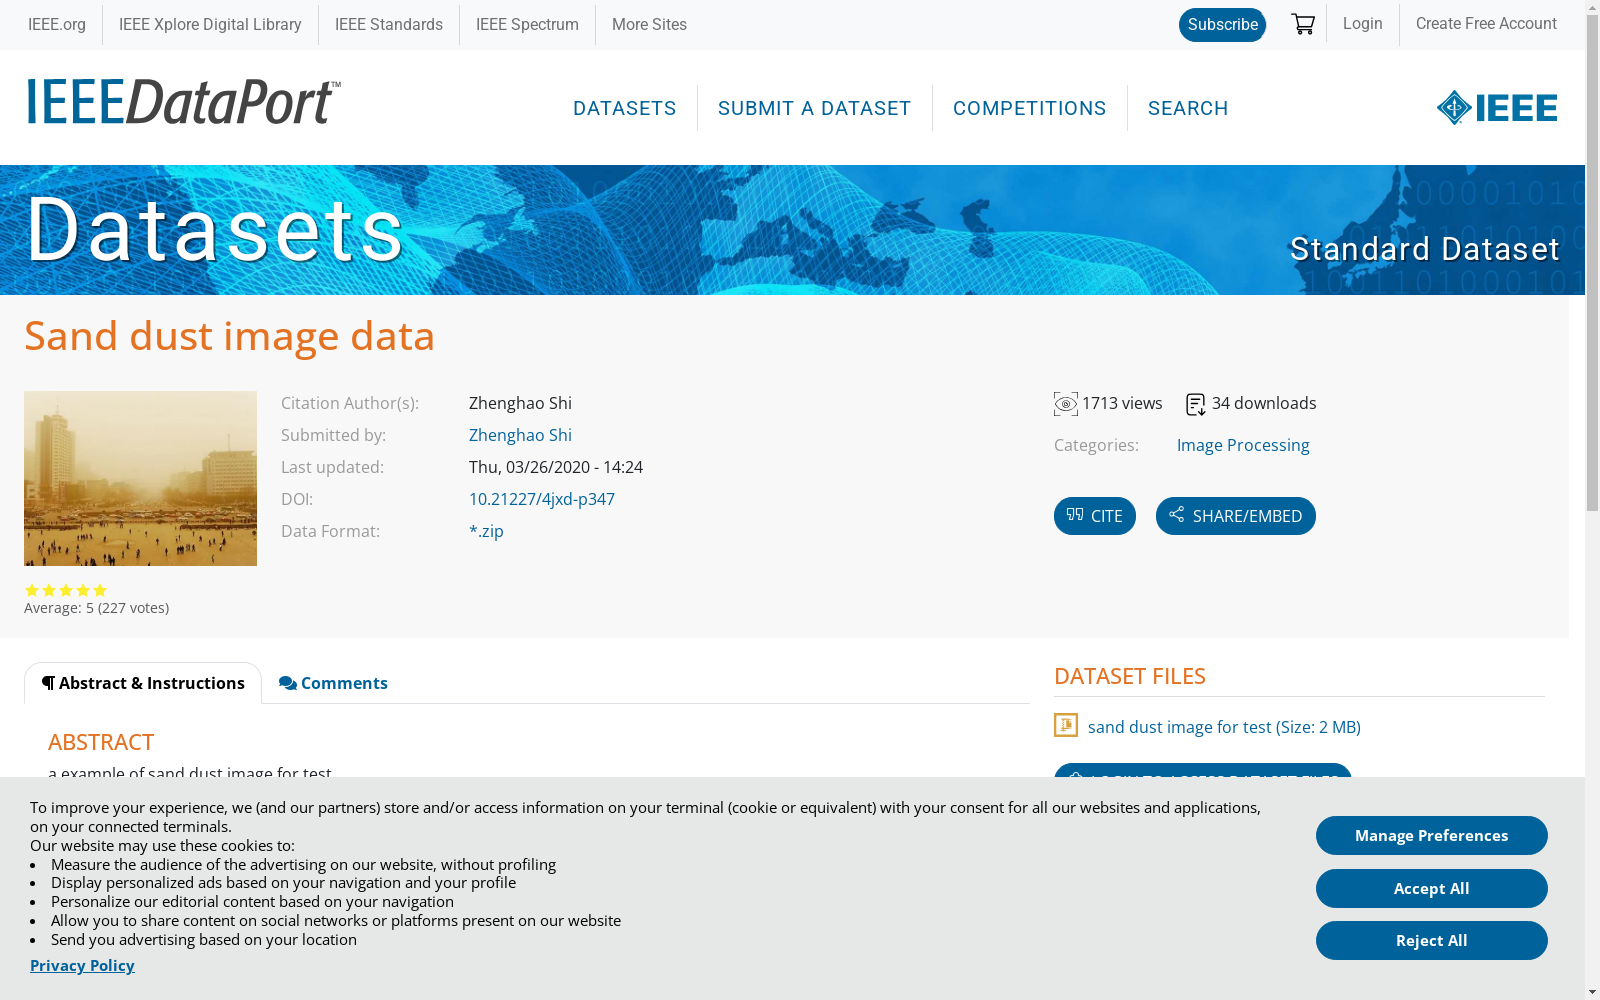This screenshot has height=1000, width=1600.
Task: Click the SHARE/EMBED button
Action: [1236, 516]
